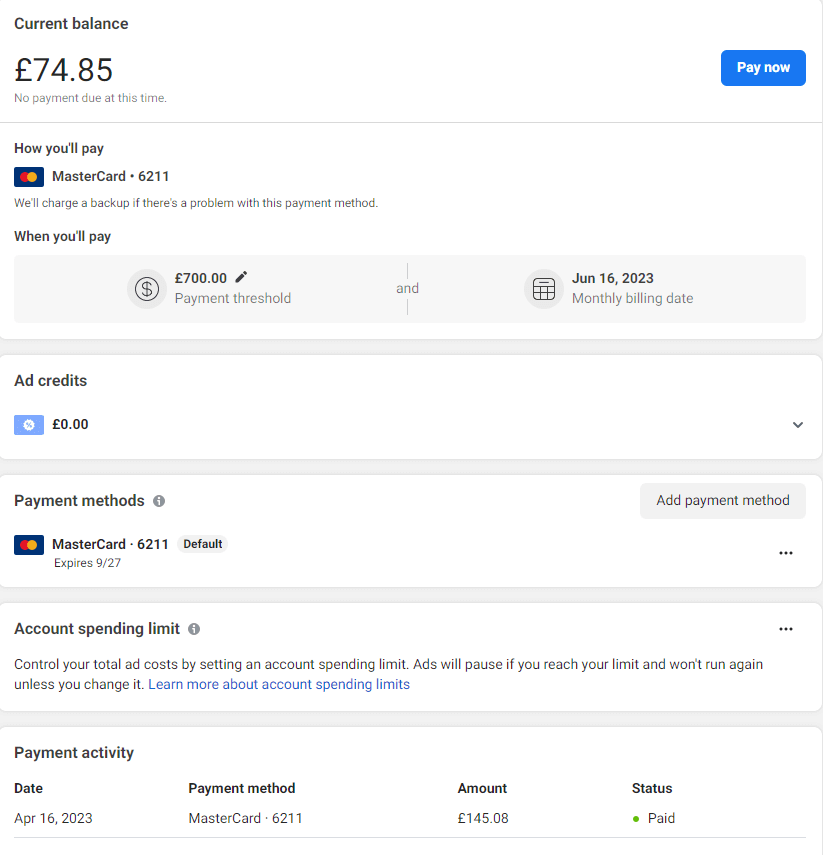Screen dimensions: 823x855
Task: Select the Apr 16, 2023 payment row
Action: (x=53, y=818)
